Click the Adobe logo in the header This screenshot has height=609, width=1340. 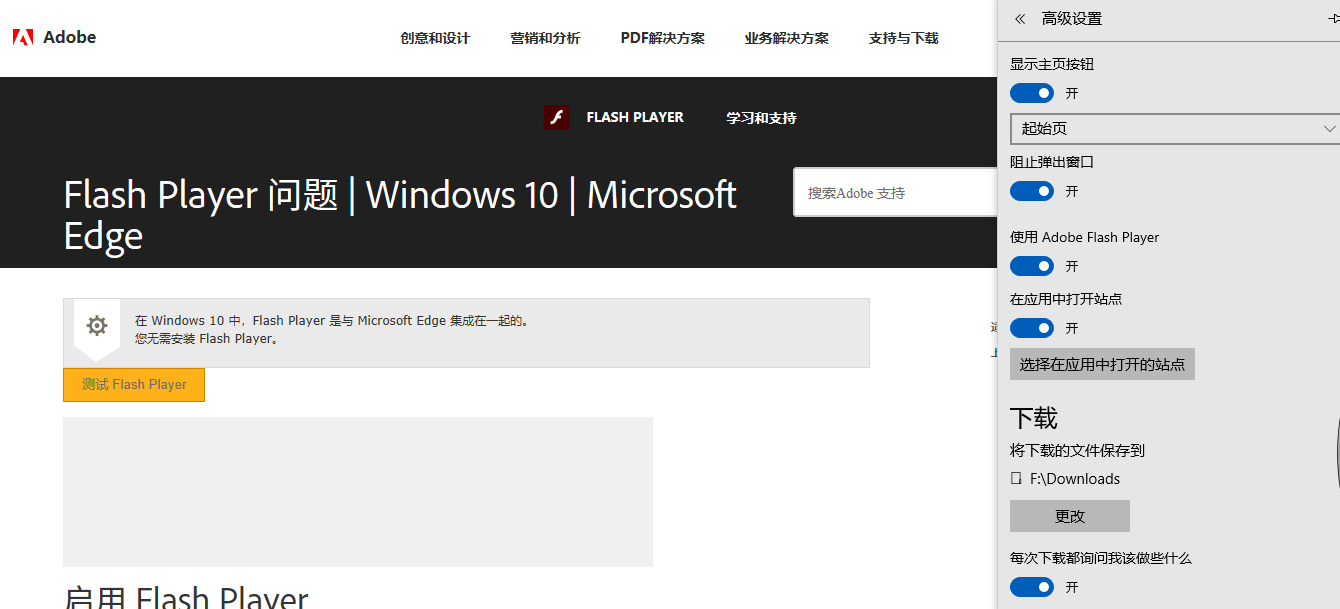(54, 38)
